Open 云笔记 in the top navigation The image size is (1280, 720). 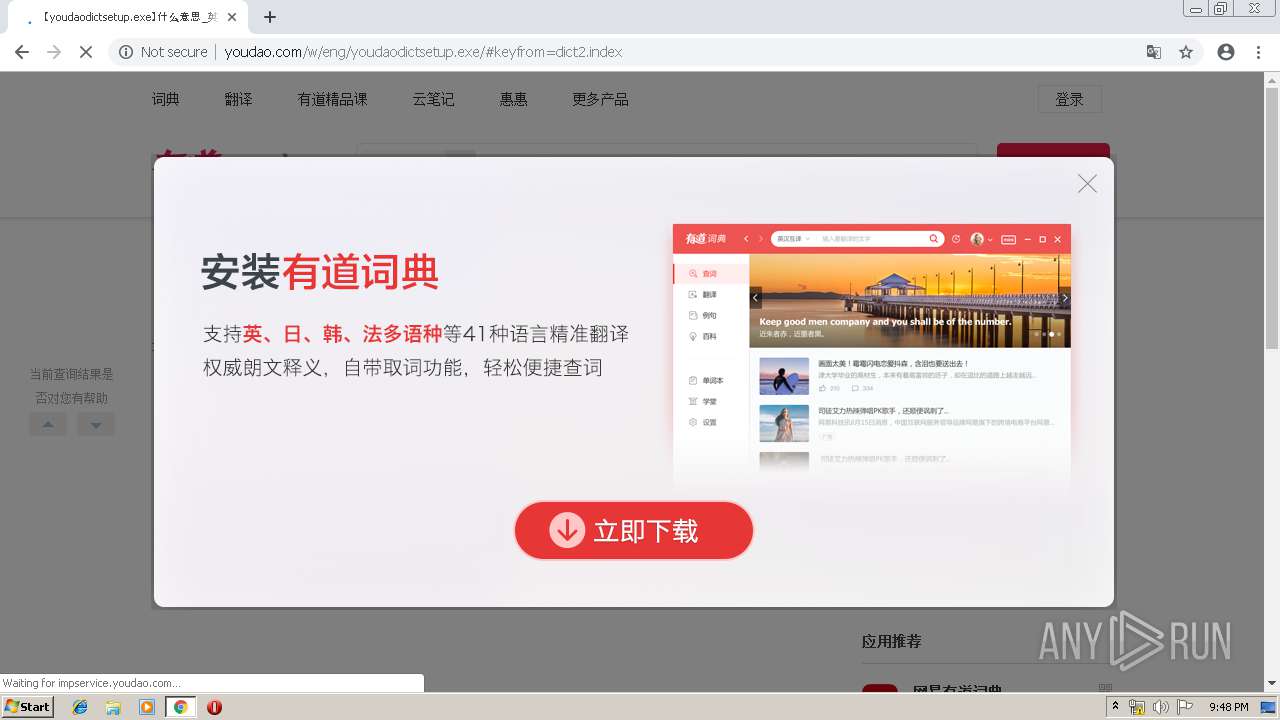coord(433,99)
